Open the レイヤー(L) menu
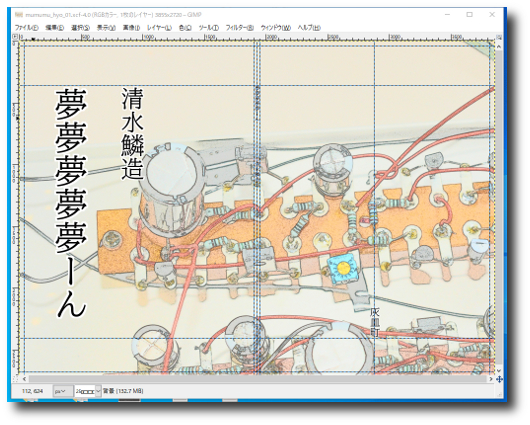Image resolution: width=530 pixels, height=425 pixels. pyautogui.click(x=159, y=28)
